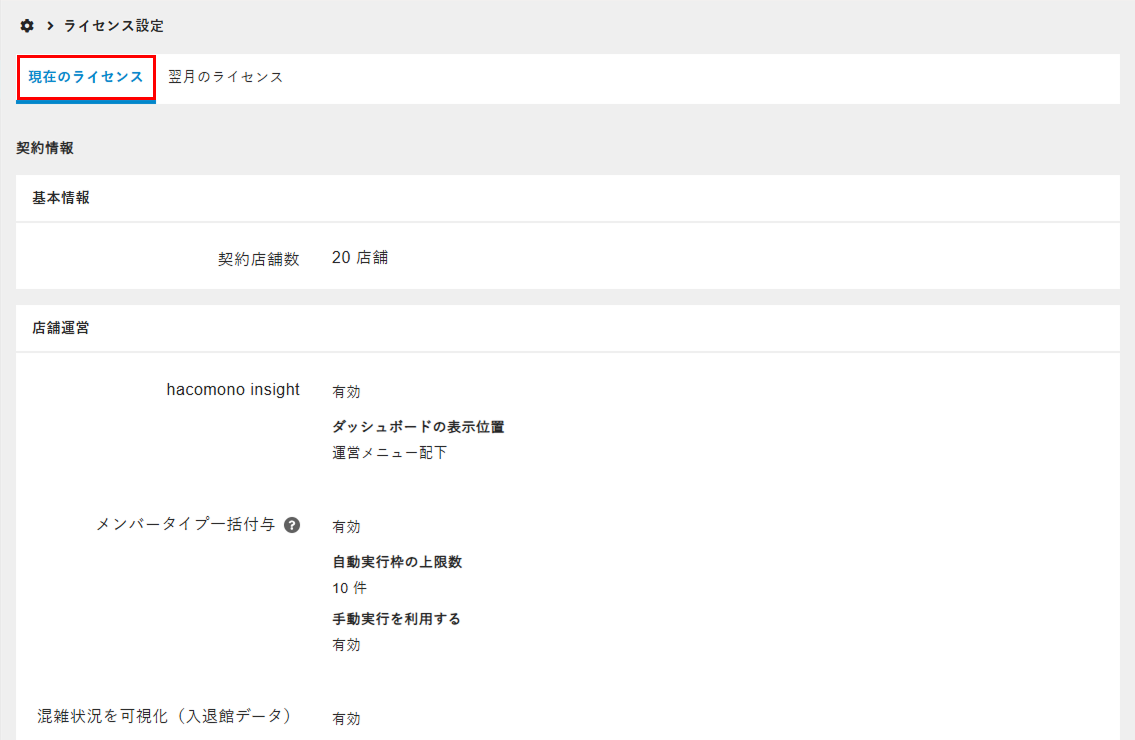Select the 契約情報 heading
Image resolution: width=1135 pixels, height=740 pixels.
[x=45, y=148]
